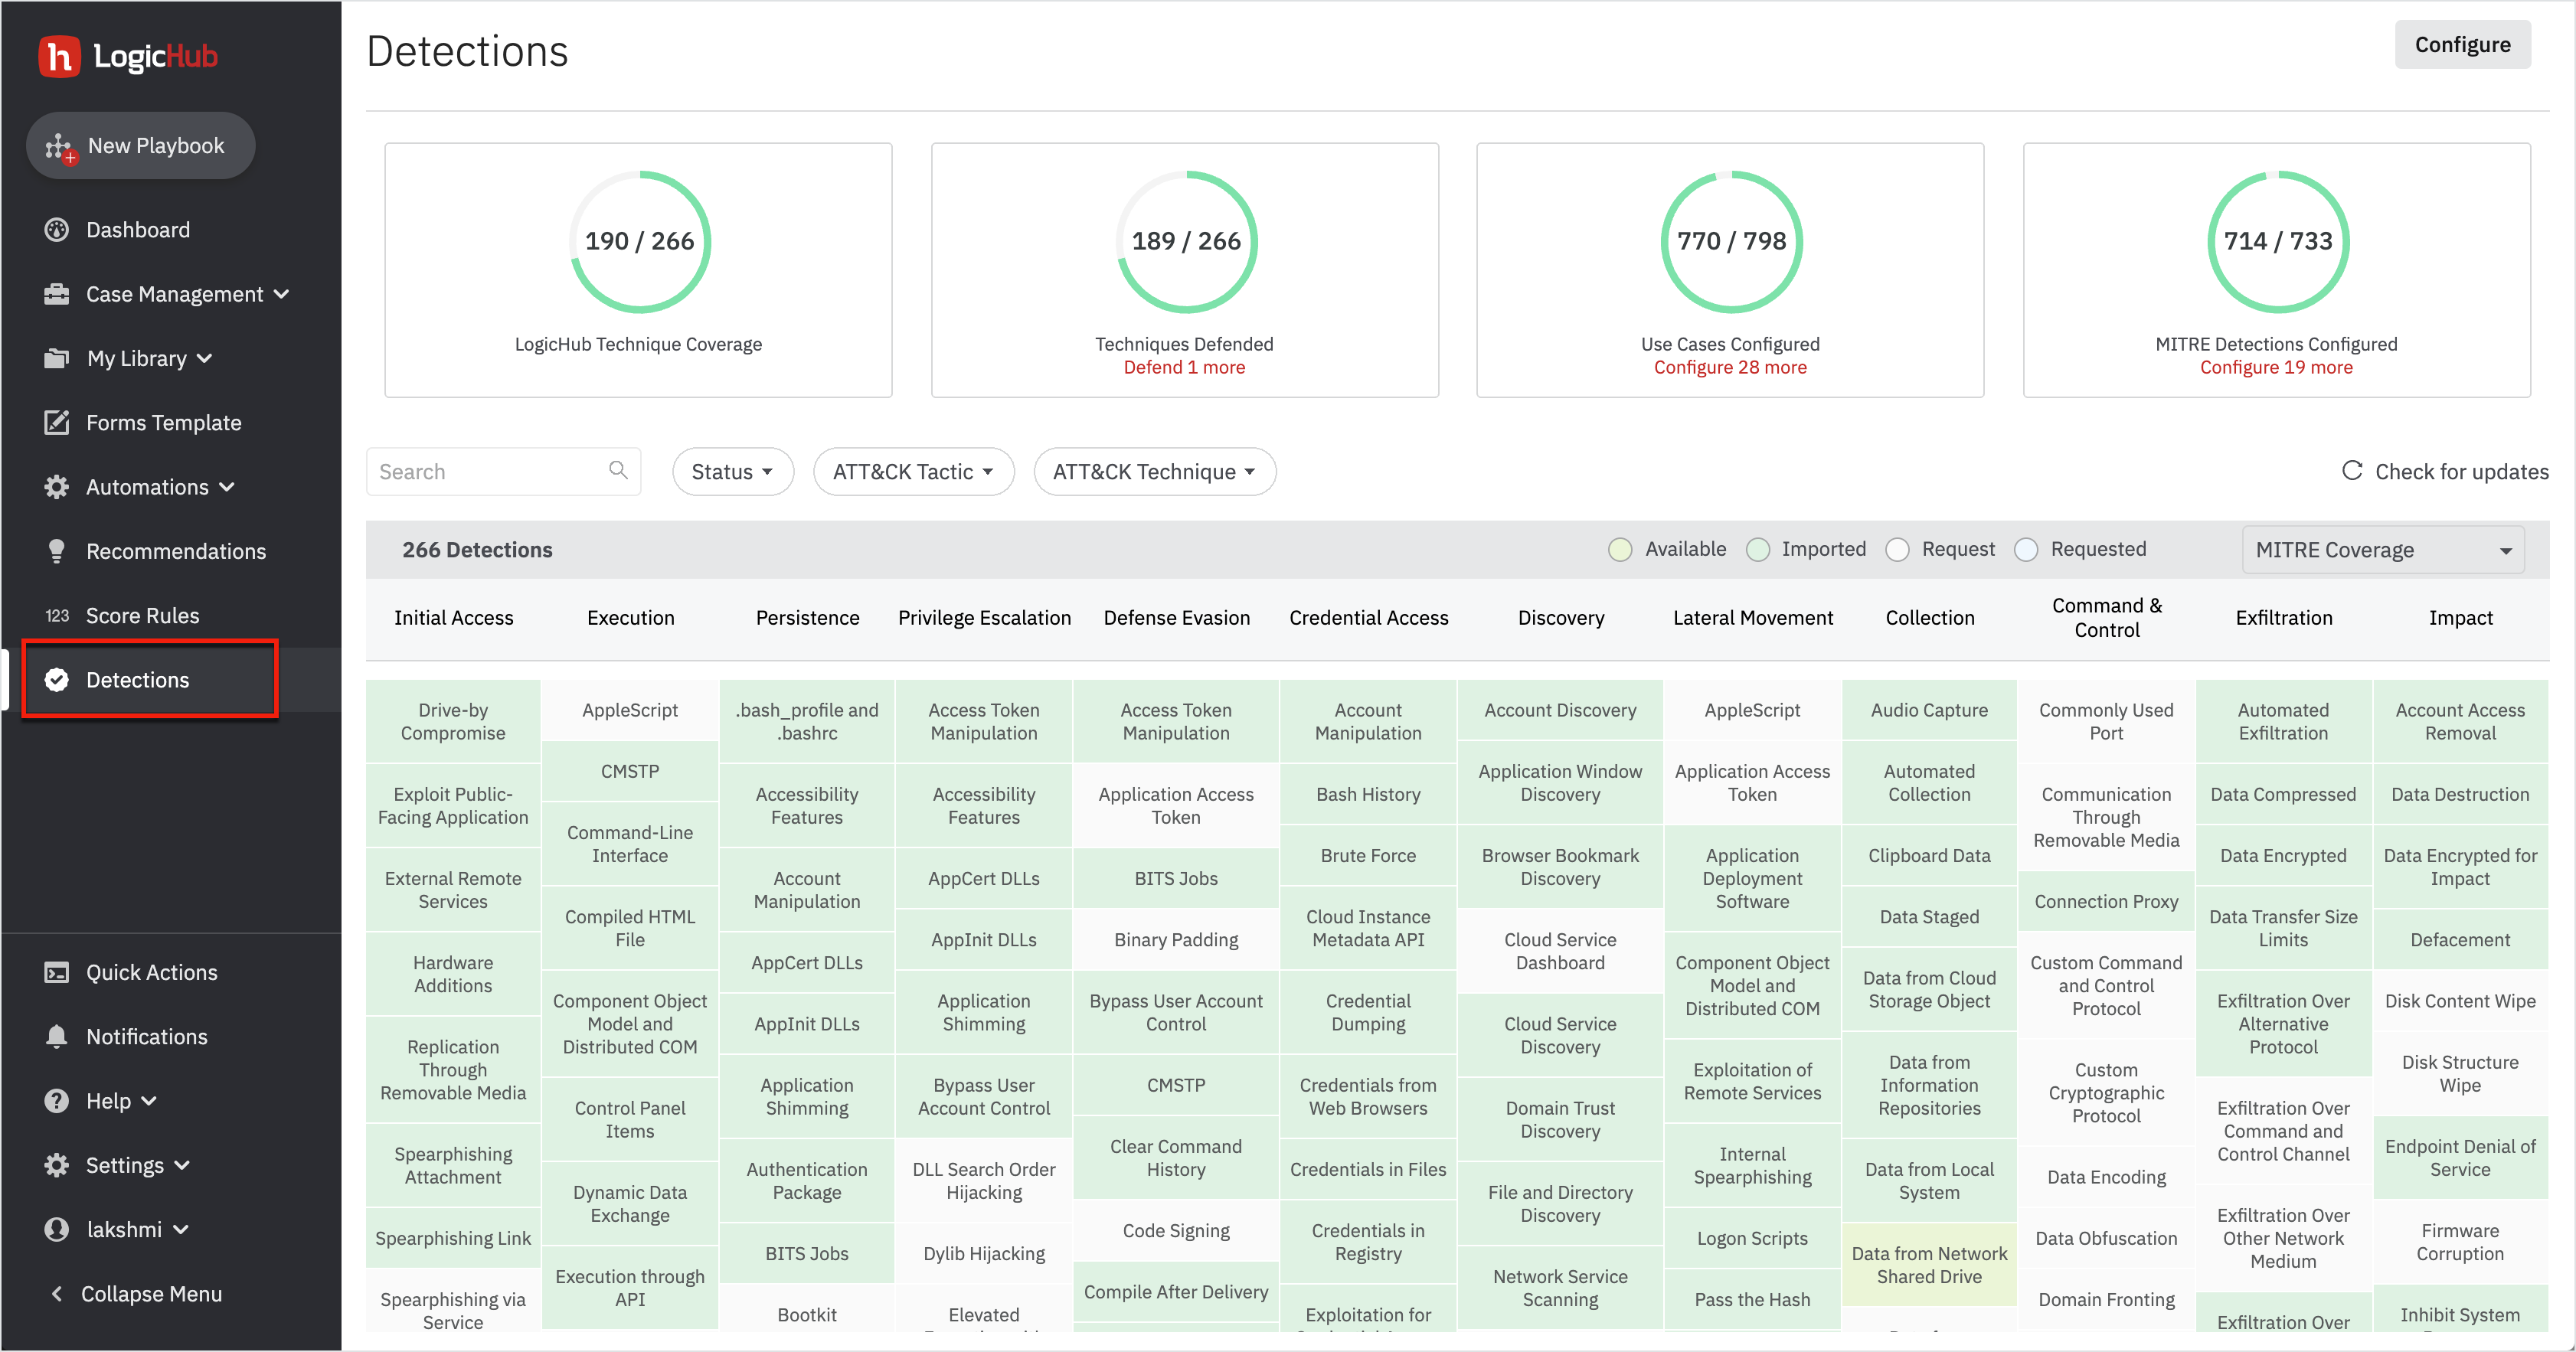Toggle the Requested legend circle
Viewport: 2576px width, 1352px height.
click(2026, 549)
